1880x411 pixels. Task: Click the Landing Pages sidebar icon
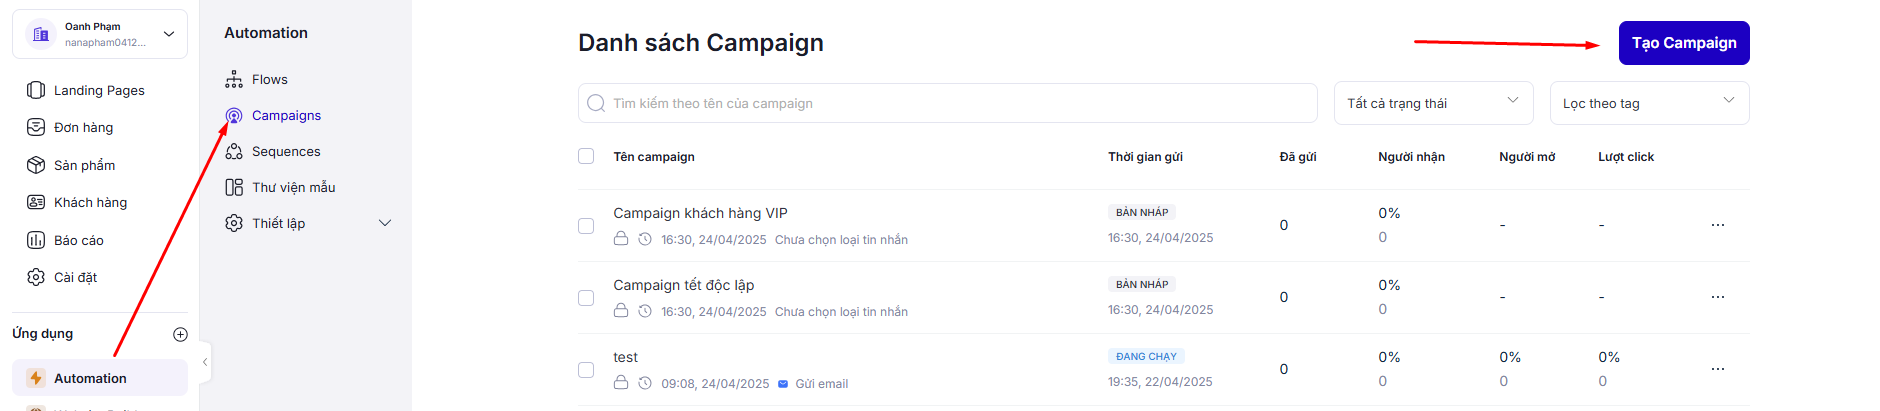click(36, 90)
